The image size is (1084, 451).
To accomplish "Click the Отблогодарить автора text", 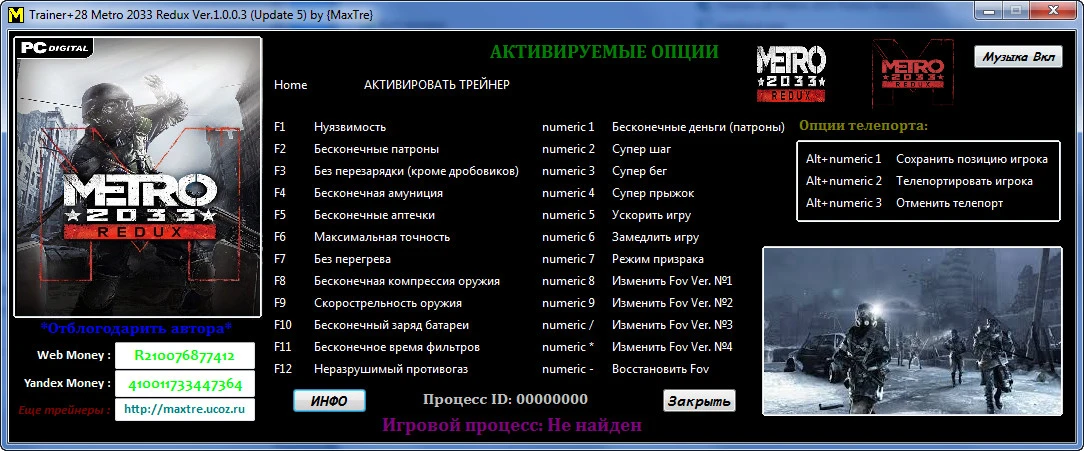I will [x=136, y=327].
